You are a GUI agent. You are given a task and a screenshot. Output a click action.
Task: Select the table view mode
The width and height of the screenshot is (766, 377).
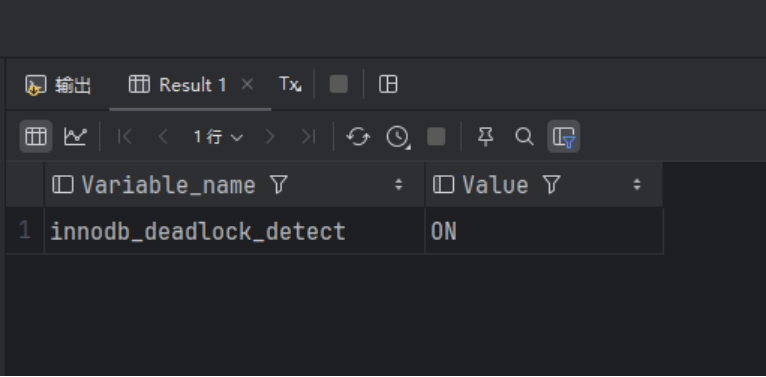[x=36, y=136]
